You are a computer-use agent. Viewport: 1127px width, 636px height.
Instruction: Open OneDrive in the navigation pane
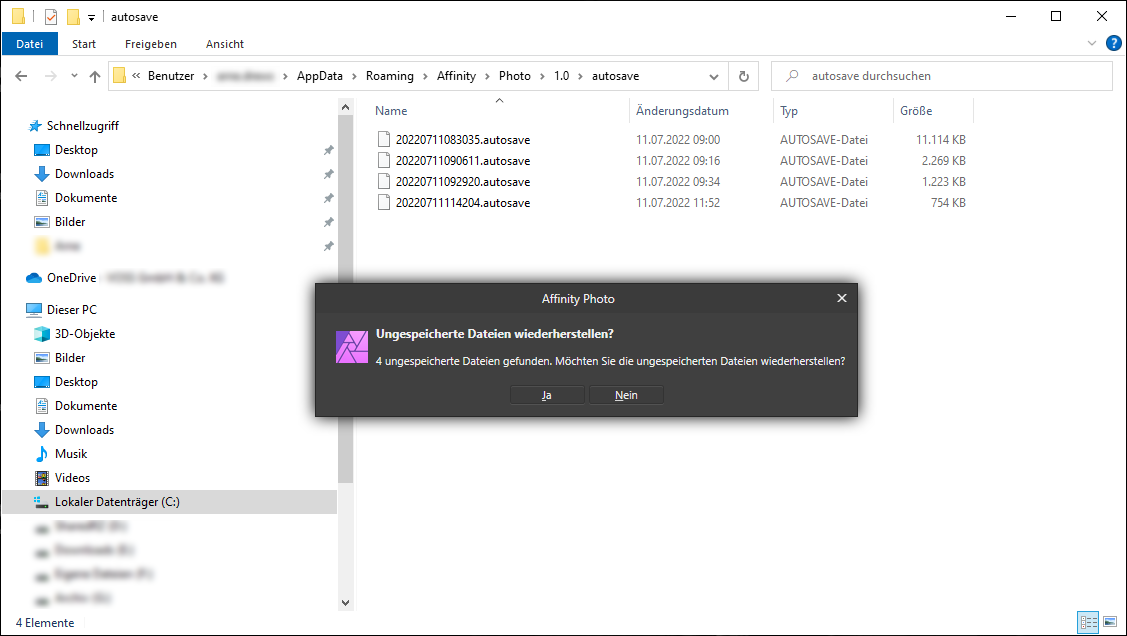coord(71,277)
